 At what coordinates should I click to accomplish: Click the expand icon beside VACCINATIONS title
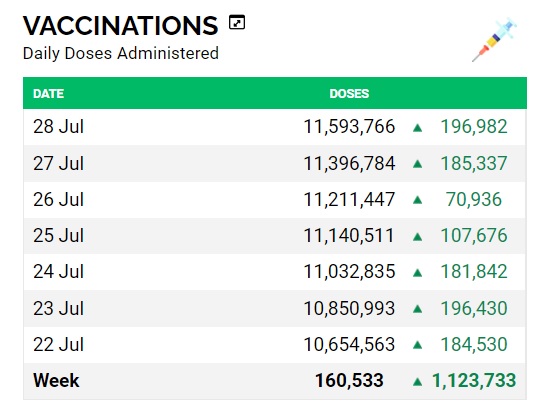(237, 23)
